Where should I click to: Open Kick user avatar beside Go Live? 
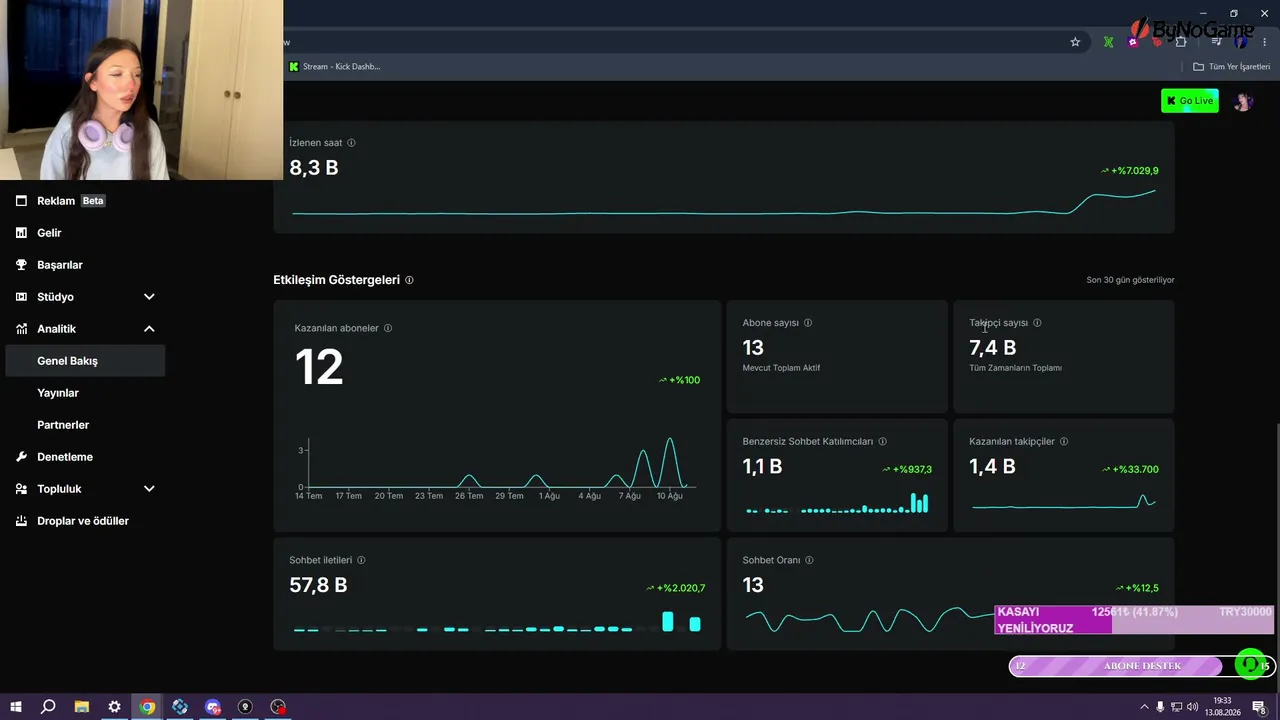tap(1243, 101)
